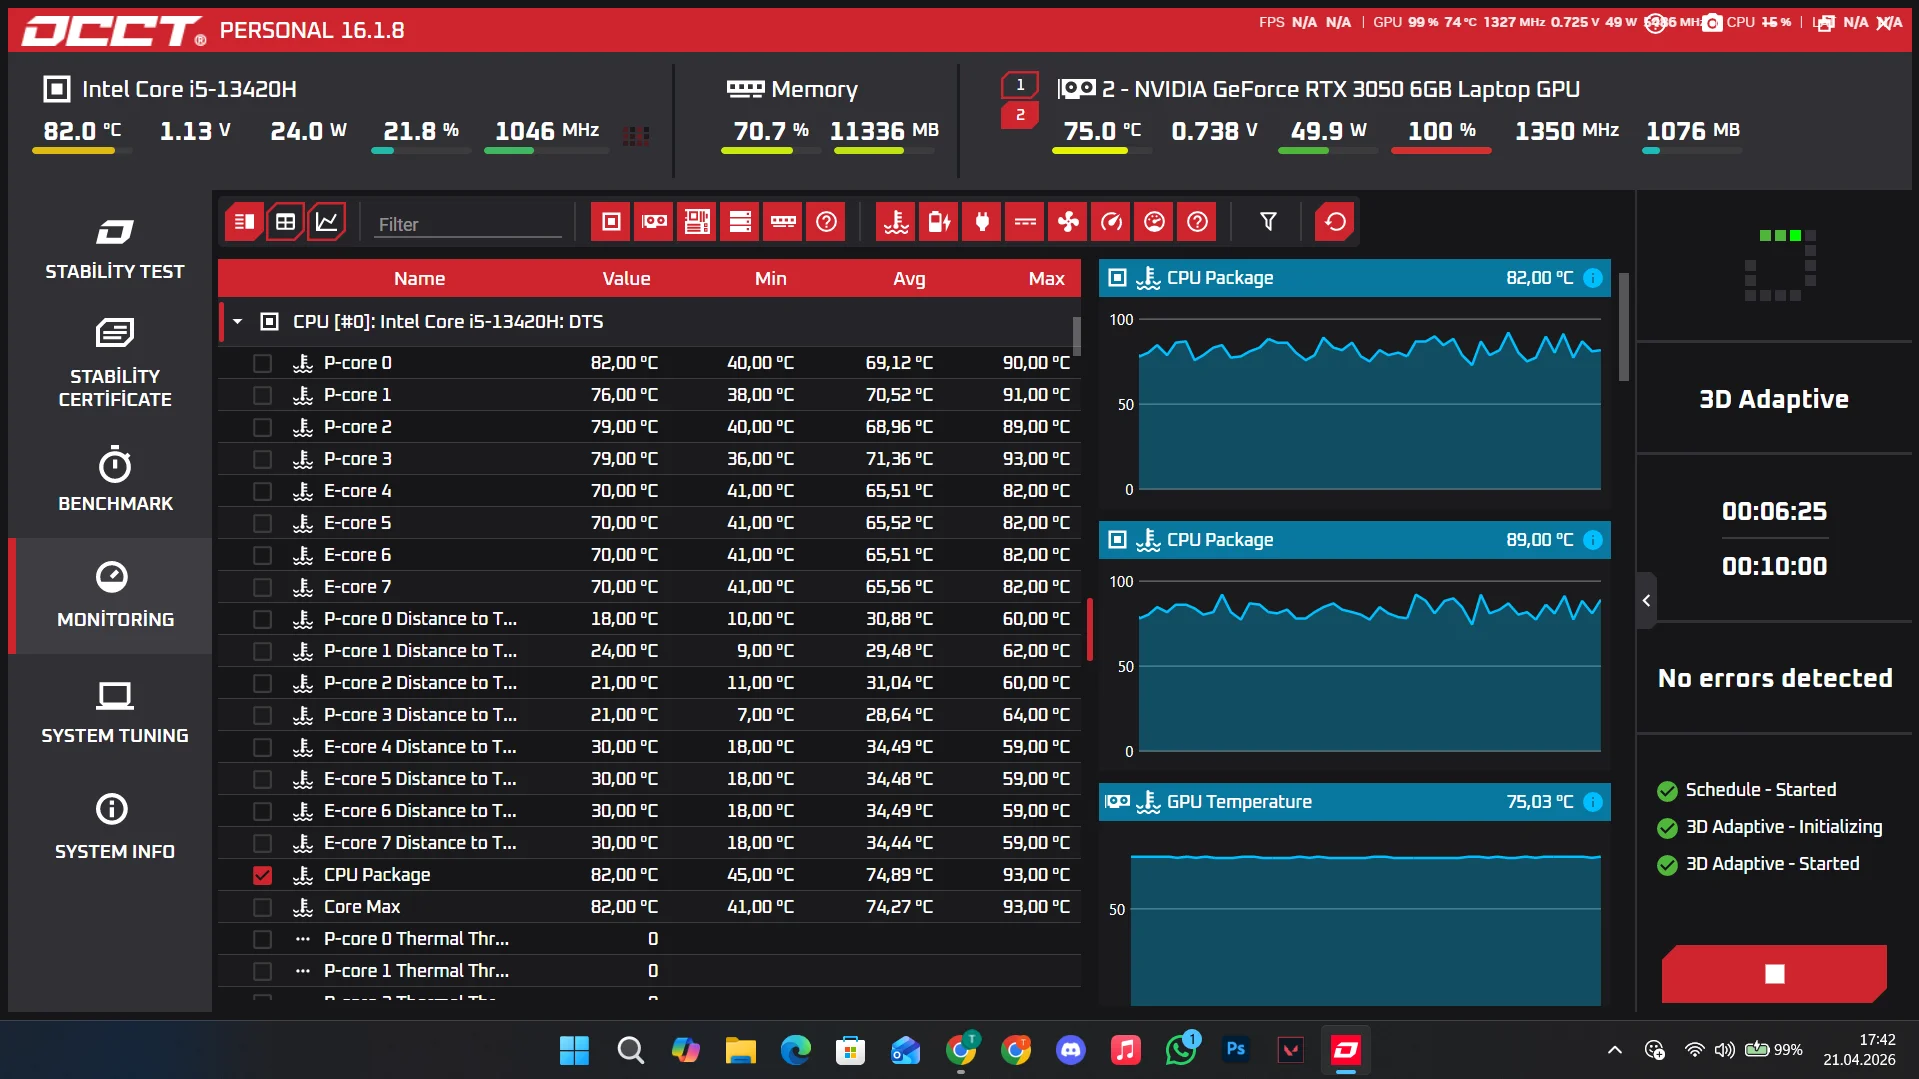Toggle the temperature sensor type filter
Screen dimensions: 1919x1079
point(896,222)
